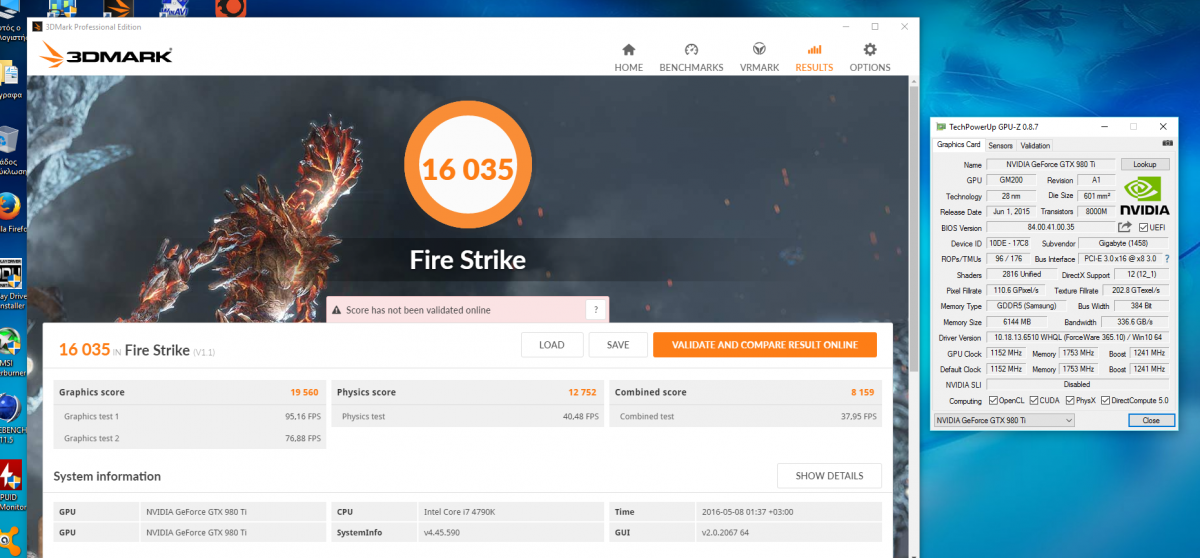Click the warning triangle in the validation notice
The width and height of the screenshot is (1200, 558).
click(x=337, y=310)
